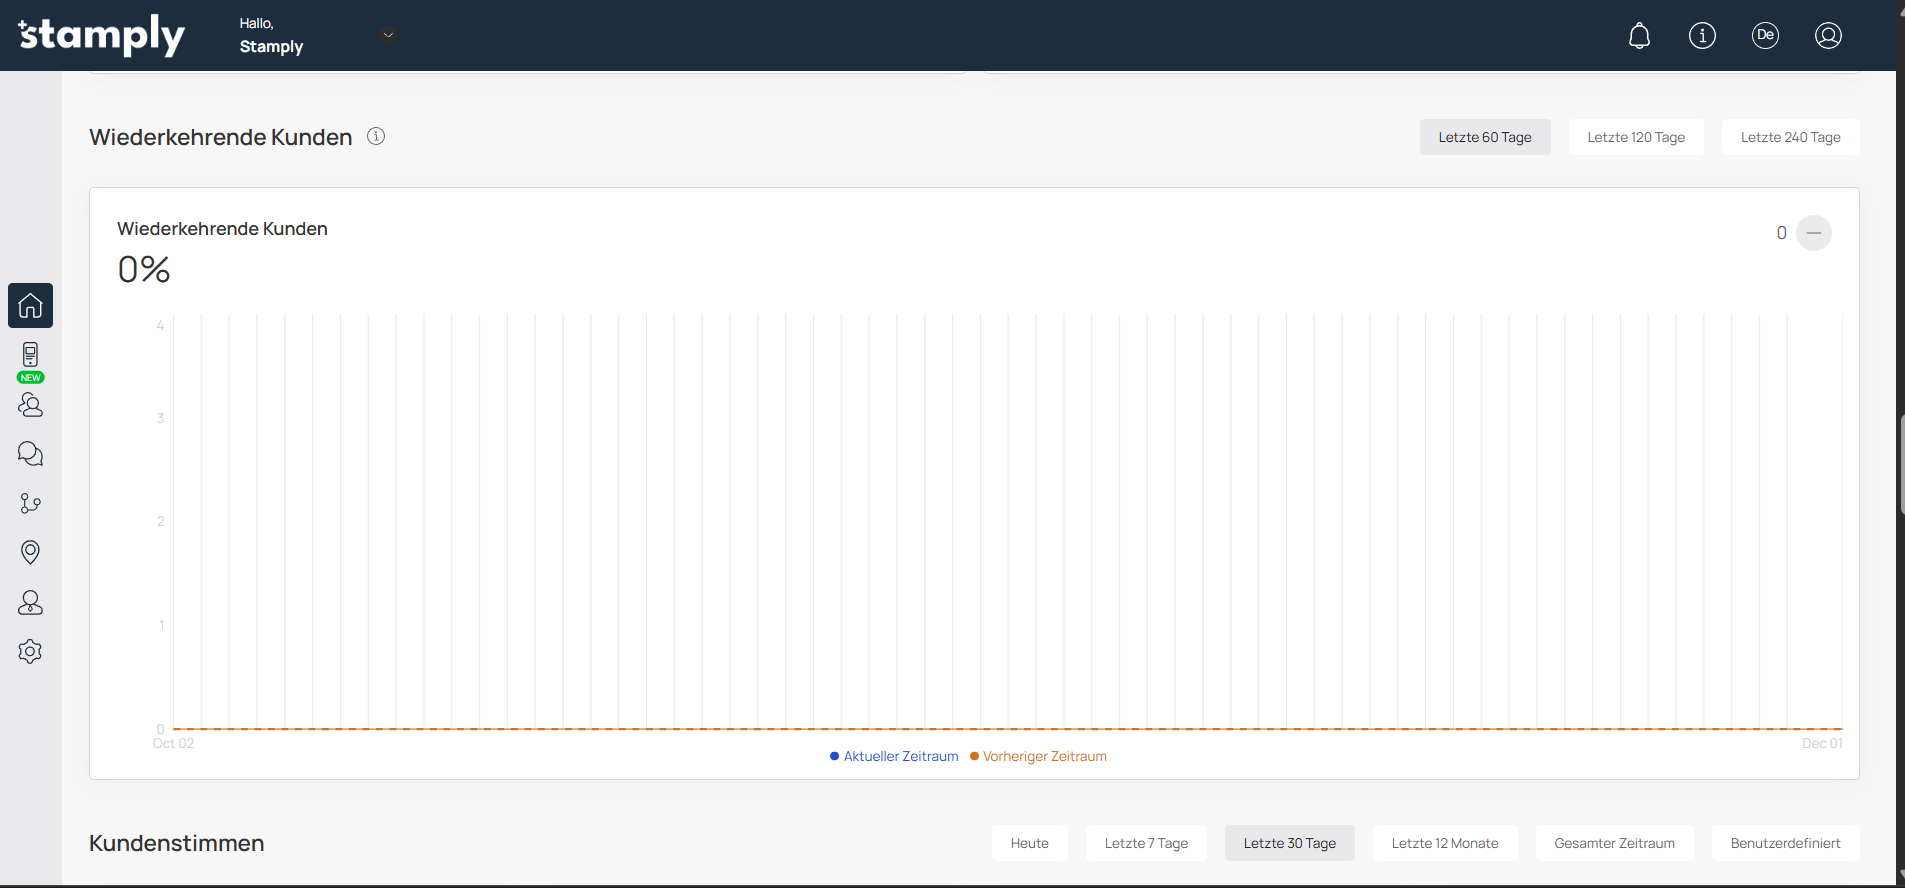Open the user account profile icon
The image size is (1905, 888).
[x=1828, y=36]
